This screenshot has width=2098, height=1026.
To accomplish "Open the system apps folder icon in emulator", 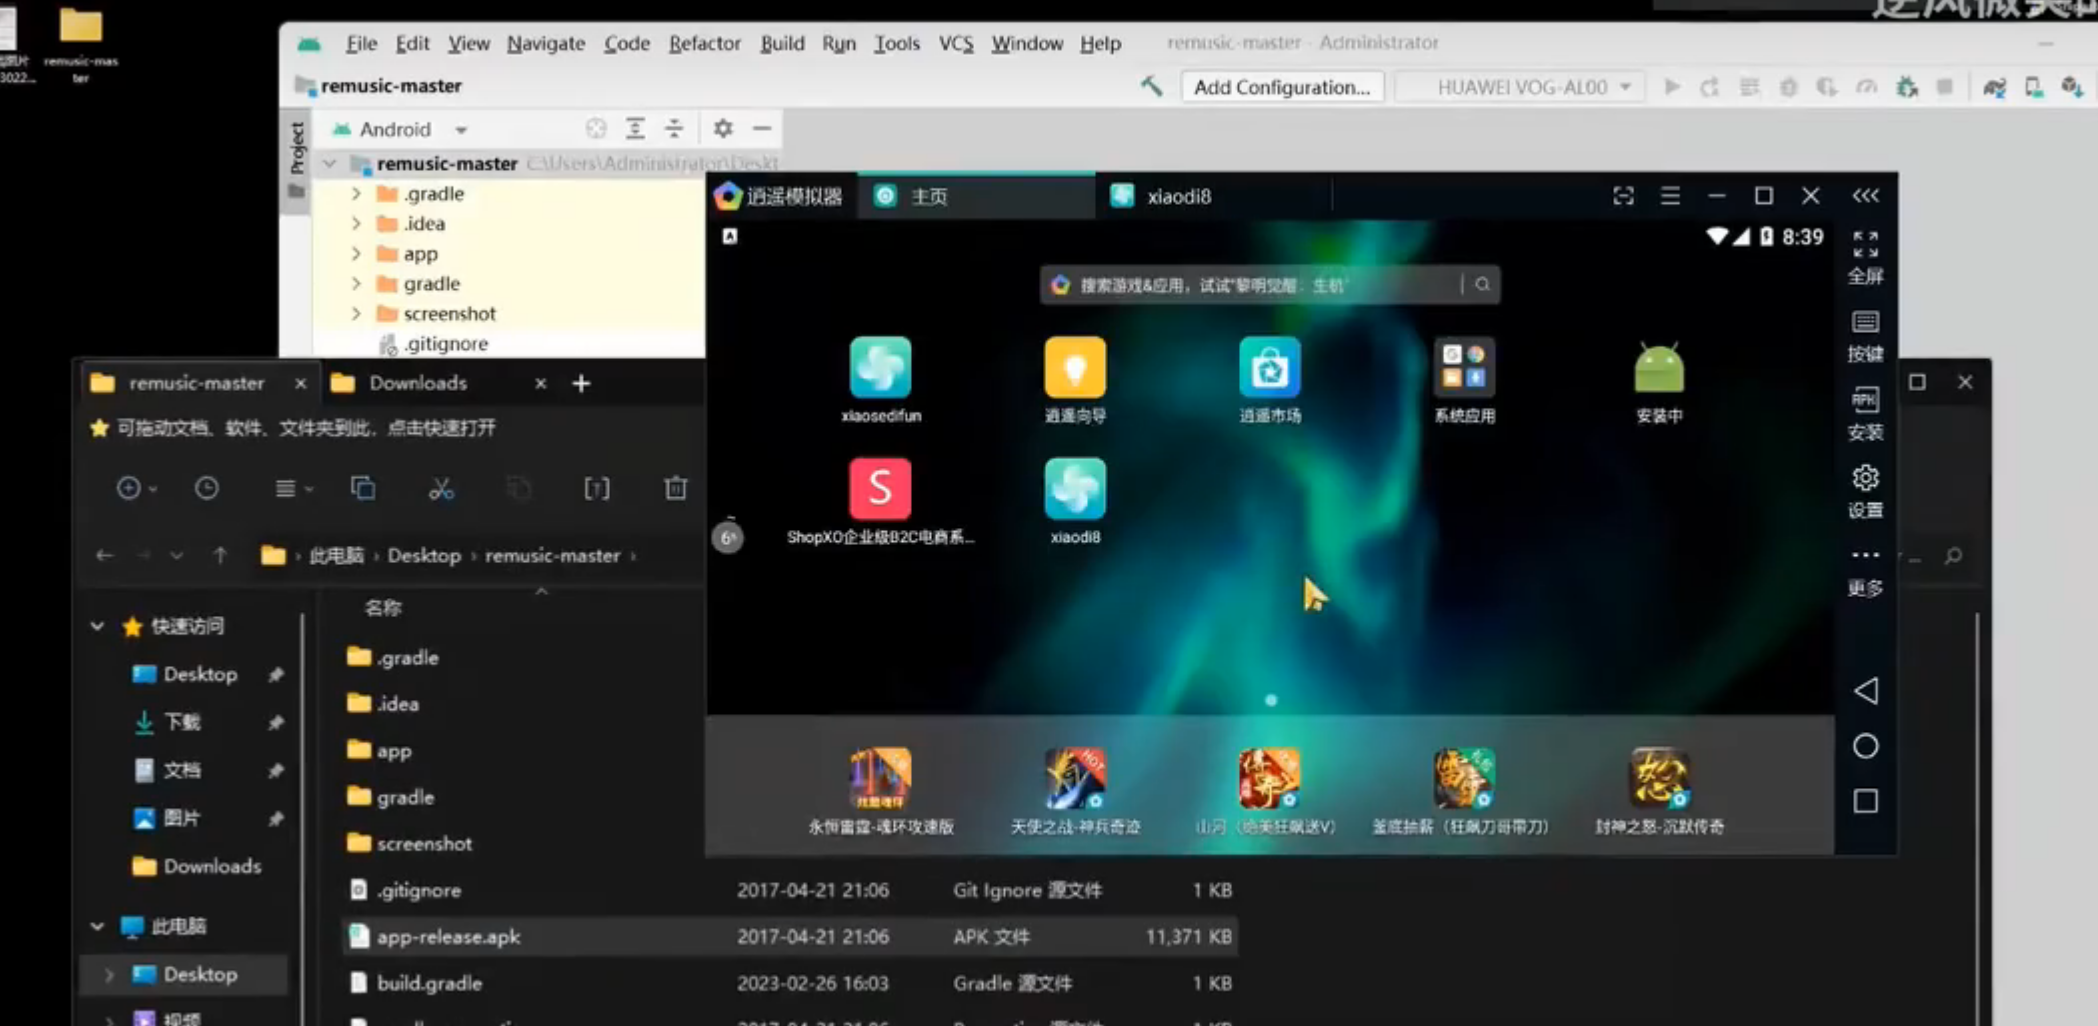I will pyautogui.click(x=1464, y=368).
